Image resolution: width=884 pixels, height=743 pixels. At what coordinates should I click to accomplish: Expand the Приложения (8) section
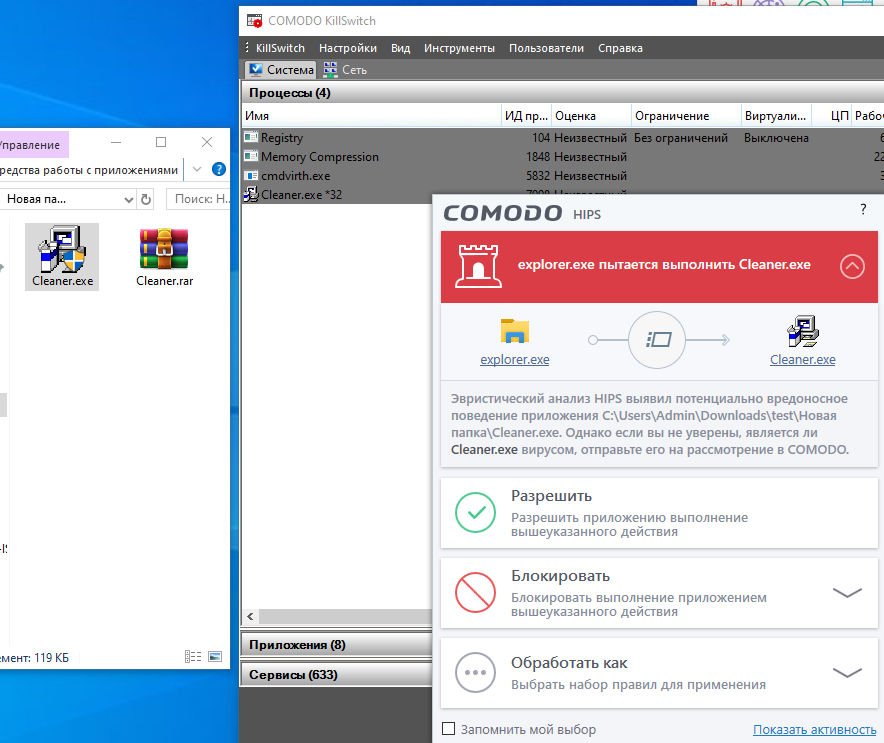(x=337, y=644)
